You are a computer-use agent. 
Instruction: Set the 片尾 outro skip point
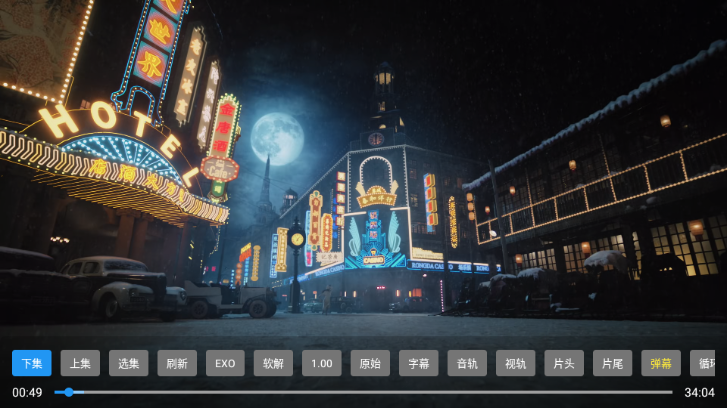point(612,363)
